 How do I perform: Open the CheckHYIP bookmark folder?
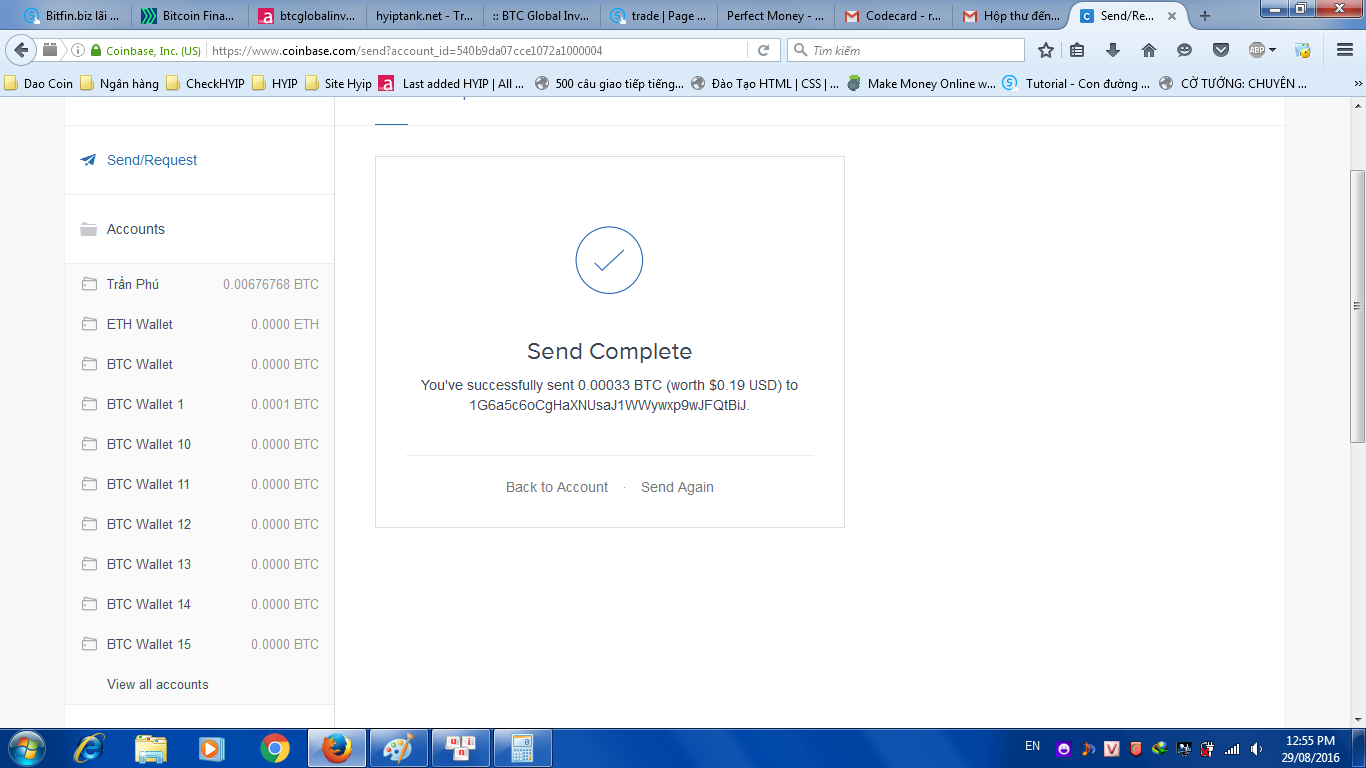coord(207,84)
